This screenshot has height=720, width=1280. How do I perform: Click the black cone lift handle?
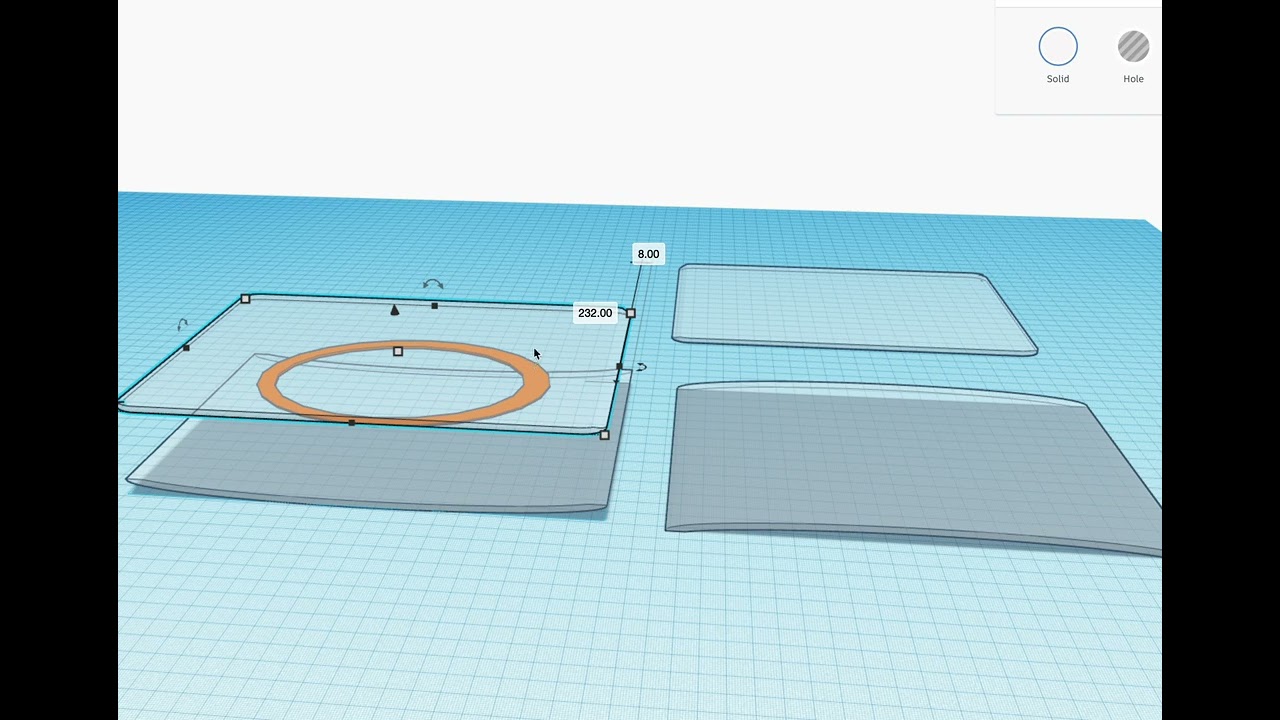click(394, 310)
